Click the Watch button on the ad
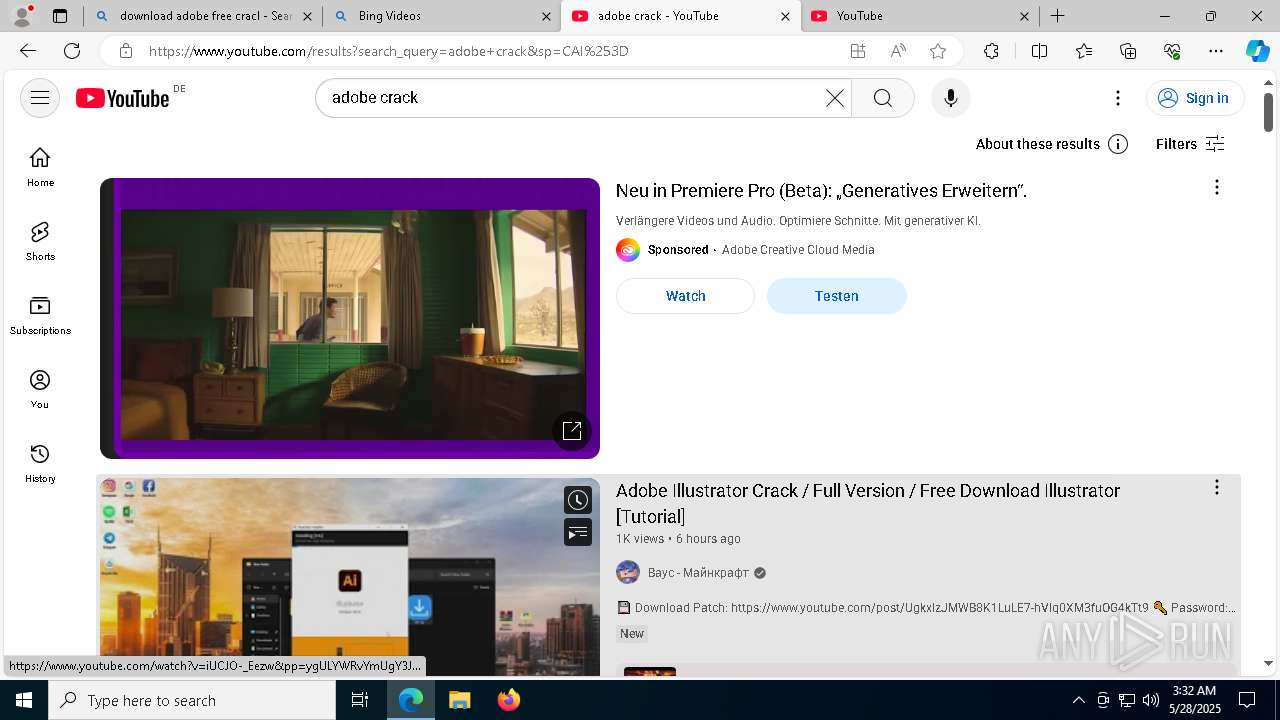Image resolution: width=1280 pixels, height=720 pixels. pyautogui.click(x=685, y=296)
